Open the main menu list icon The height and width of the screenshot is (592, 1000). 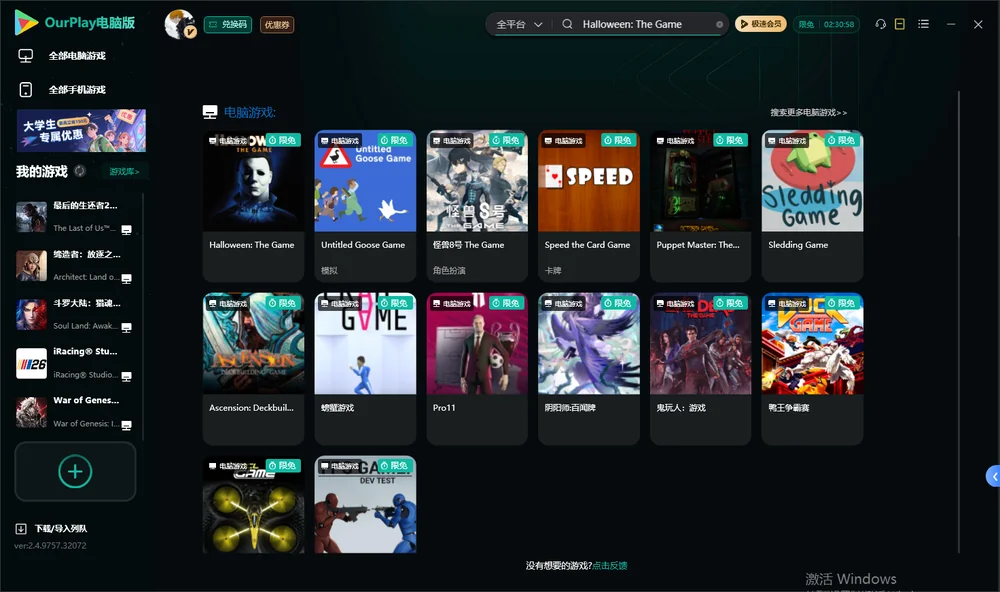click(923, 24)
